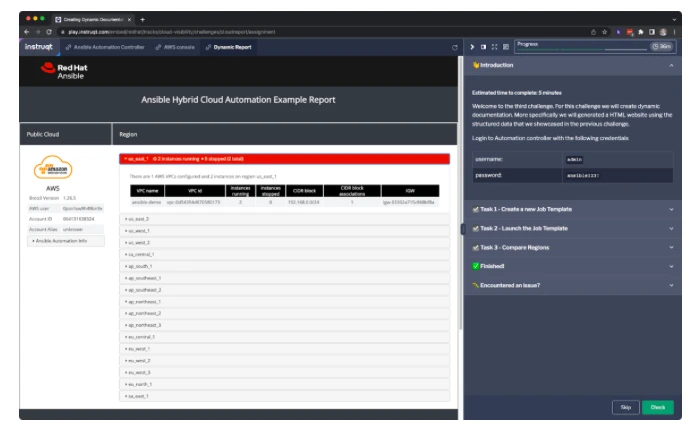The image size is (693, 432).
Task: Open the purple browser extension icon
Action: [x=618, y=32]
